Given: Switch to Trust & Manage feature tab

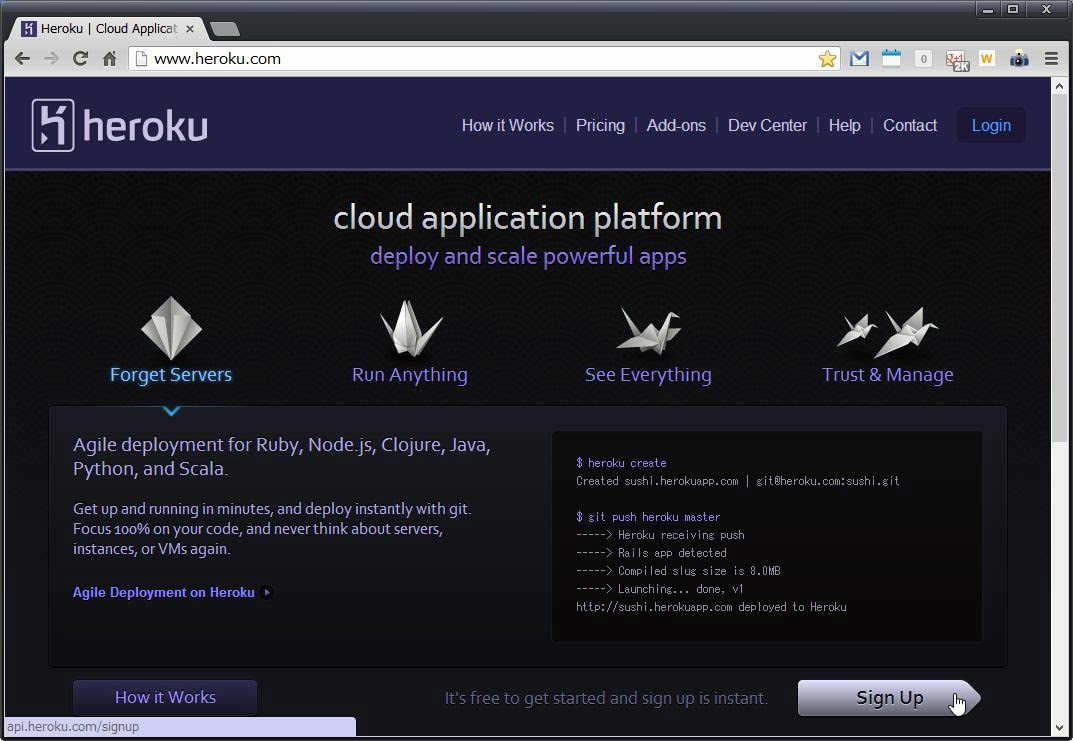Looking at the screenshot, I should [x=887, y=374].
